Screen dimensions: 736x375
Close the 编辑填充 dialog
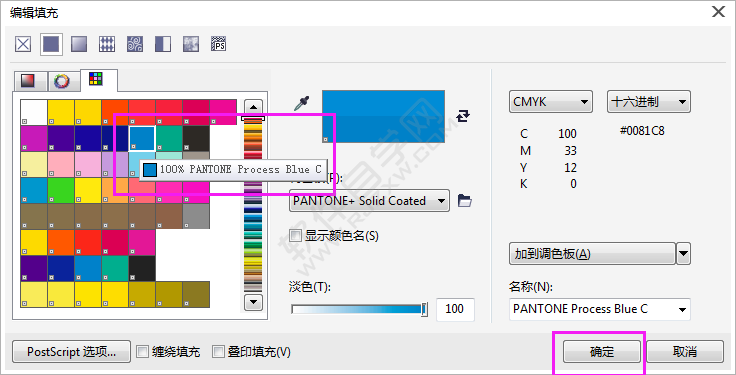[x=718, y=12]
